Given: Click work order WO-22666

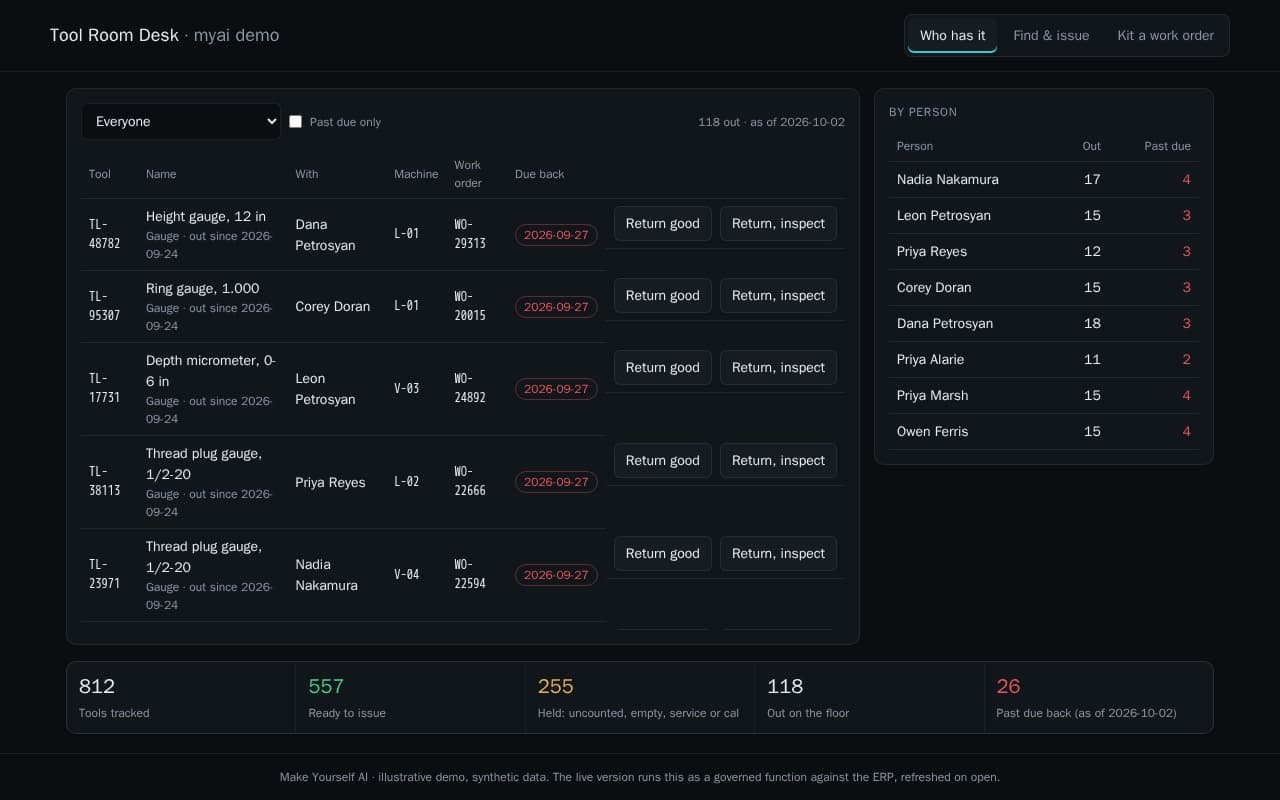Looking at the screenshot, I should (x=470, y=481).
